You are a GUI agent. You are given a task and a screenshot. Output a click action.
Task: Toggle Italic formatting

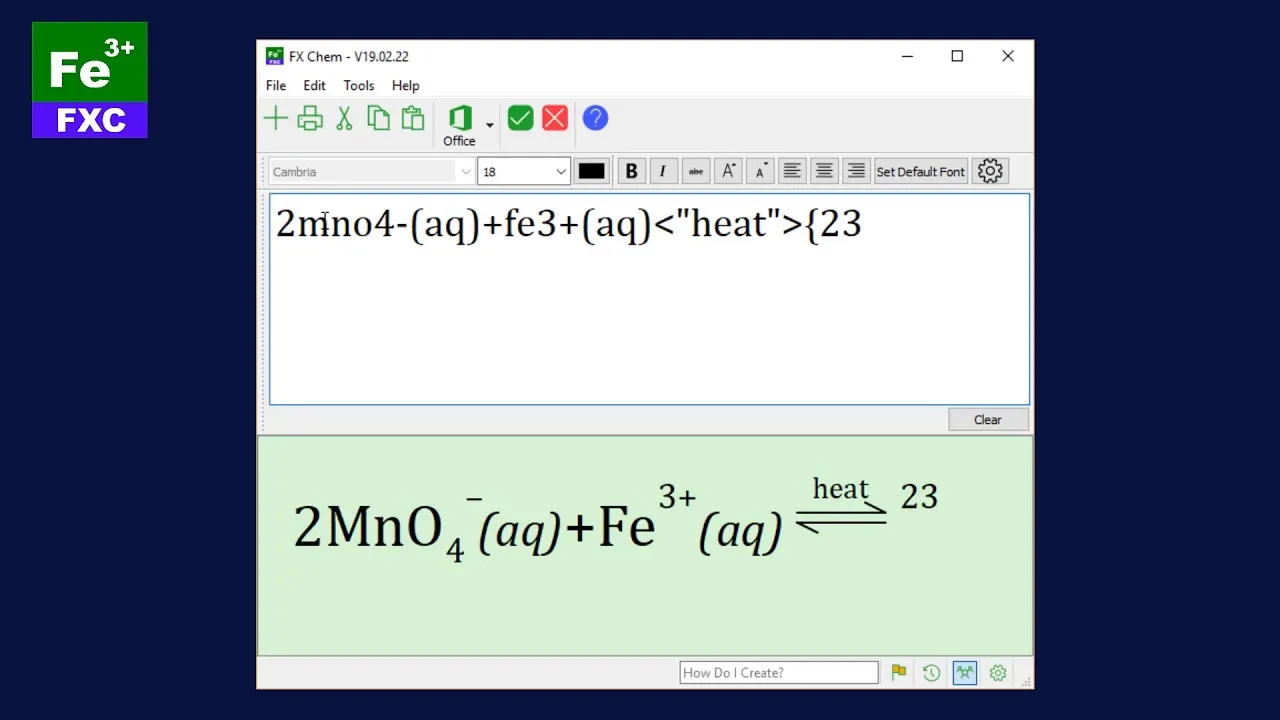pos(663,171)
